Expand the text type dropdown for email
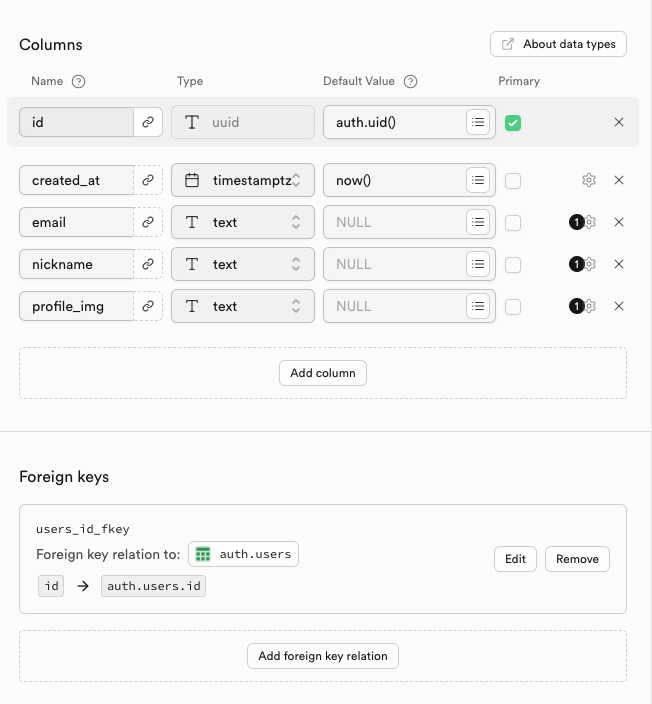652x704 pixels. pyautogui.click(x=243, y=222)
